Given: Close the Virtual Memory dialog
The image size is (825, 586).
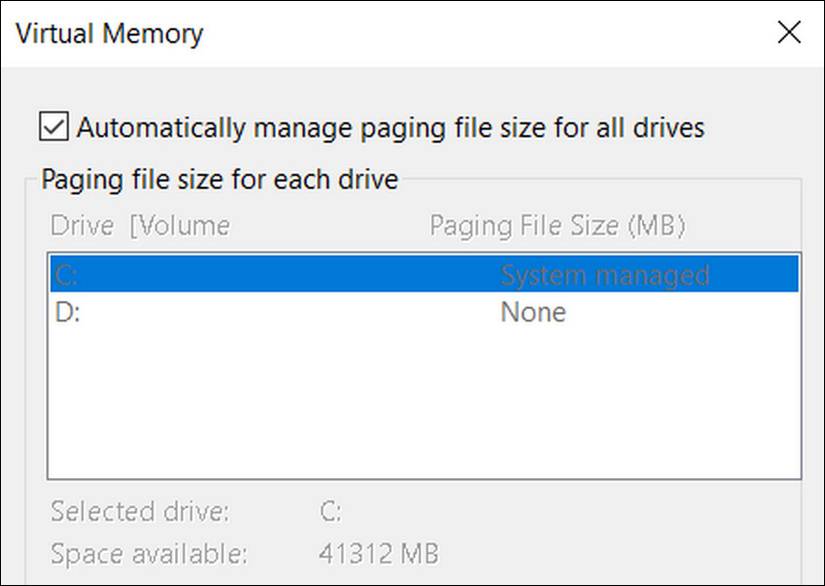Looking at the screenshot, I should [x=789, y=32].
